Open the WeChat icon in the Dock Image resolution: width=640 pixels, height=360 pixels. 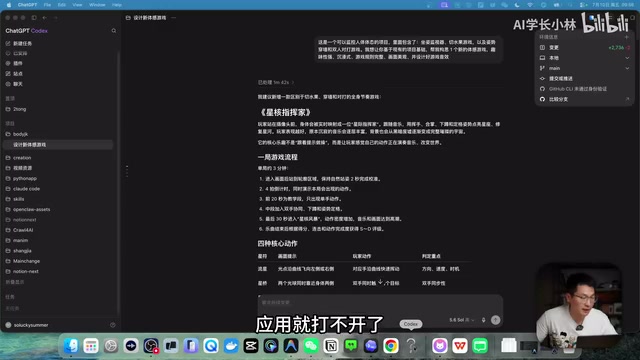click(311, 346)
